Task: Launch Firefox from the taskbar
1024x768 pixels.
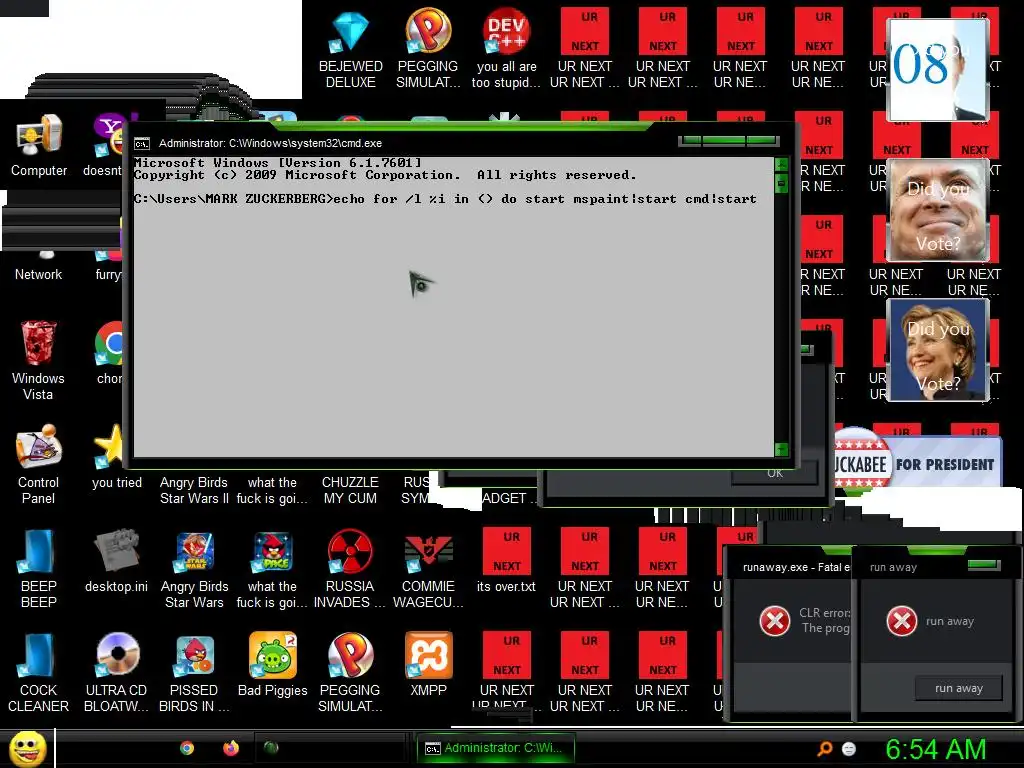Action: pos(231,748)
